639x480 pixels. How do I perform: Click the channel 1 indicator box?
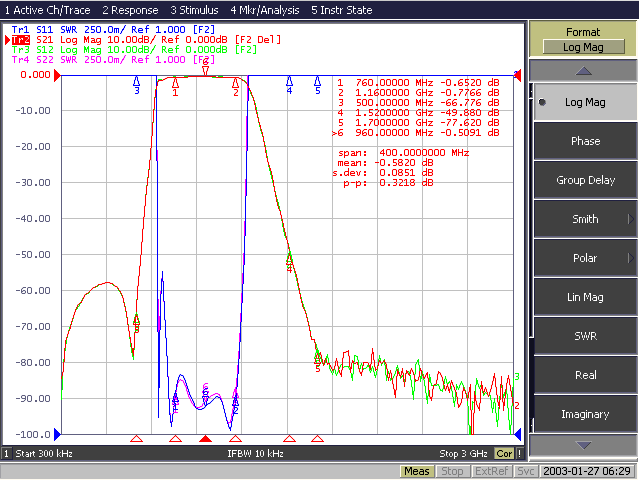point(6,454)
